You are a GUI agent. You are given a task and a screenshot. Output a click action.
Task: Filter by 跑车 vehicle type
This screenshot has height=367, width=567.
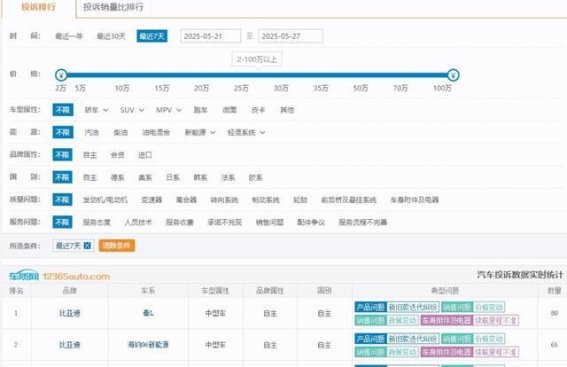[x=200, y=110]
